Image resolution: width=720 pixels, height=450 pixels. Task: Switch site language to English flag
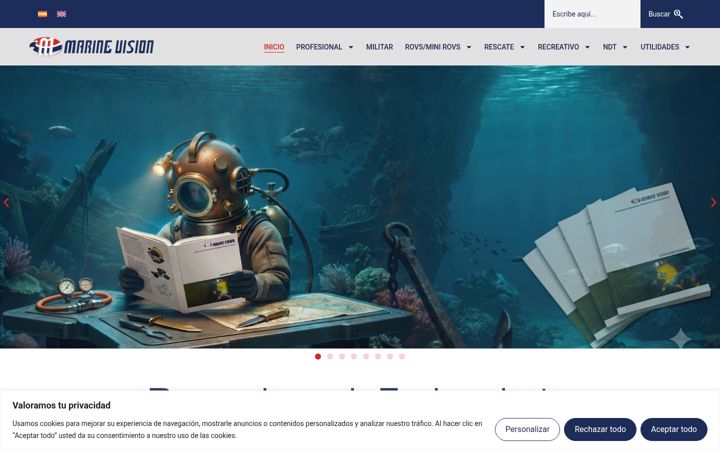click(62, 14)
